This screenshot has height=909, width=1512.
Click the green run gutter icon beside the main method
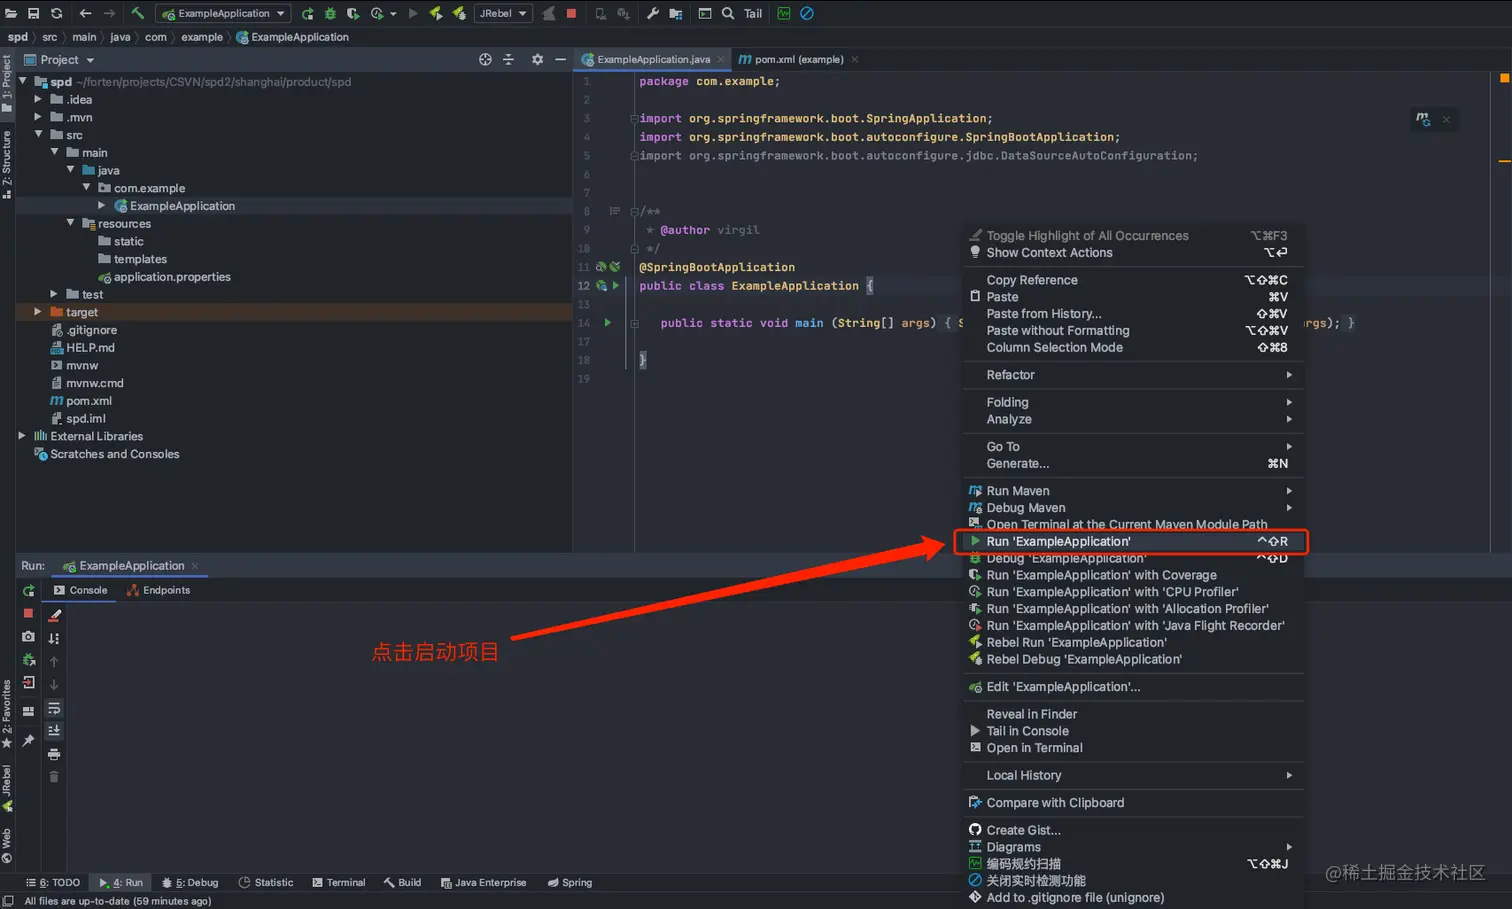pos(607,323)
